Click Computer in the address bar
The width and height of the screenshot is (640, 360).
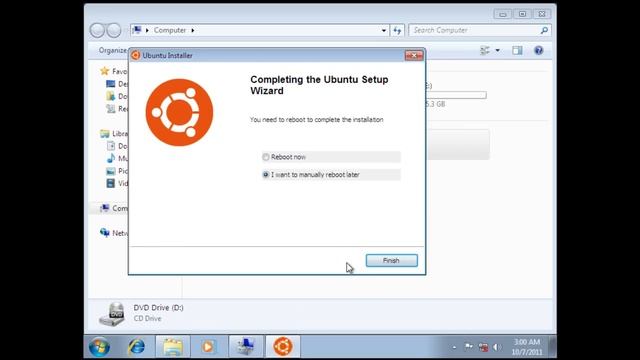pos(170,30)
